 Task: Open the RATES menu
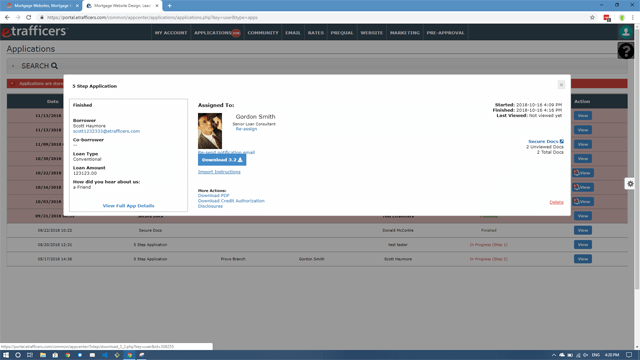[316, 33]
